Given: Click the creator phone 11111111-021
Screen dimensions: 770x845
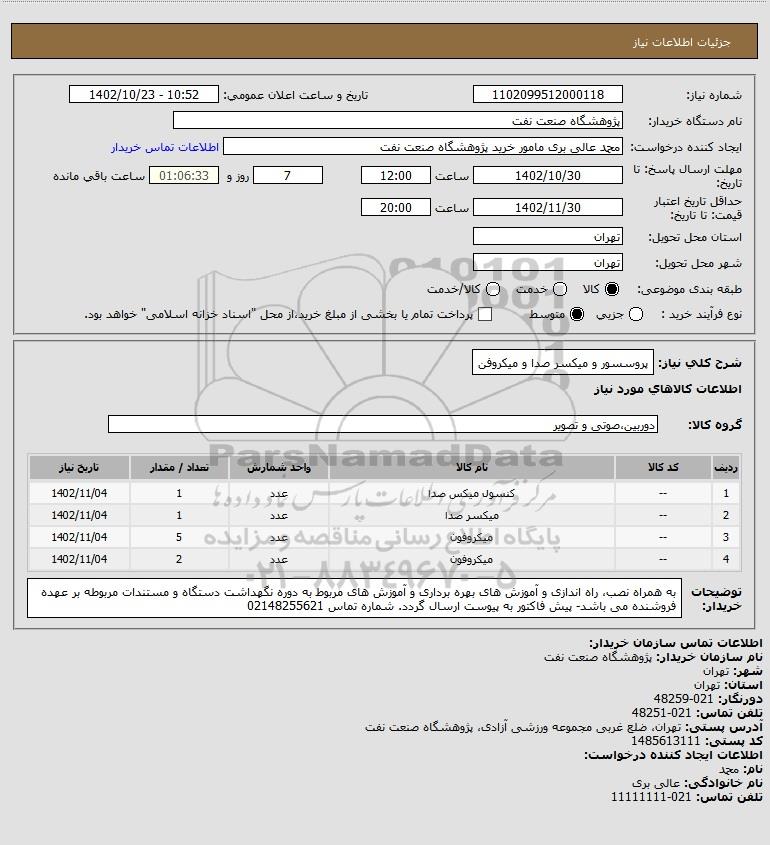Looking at the screenshot, I should pos(651,797).
